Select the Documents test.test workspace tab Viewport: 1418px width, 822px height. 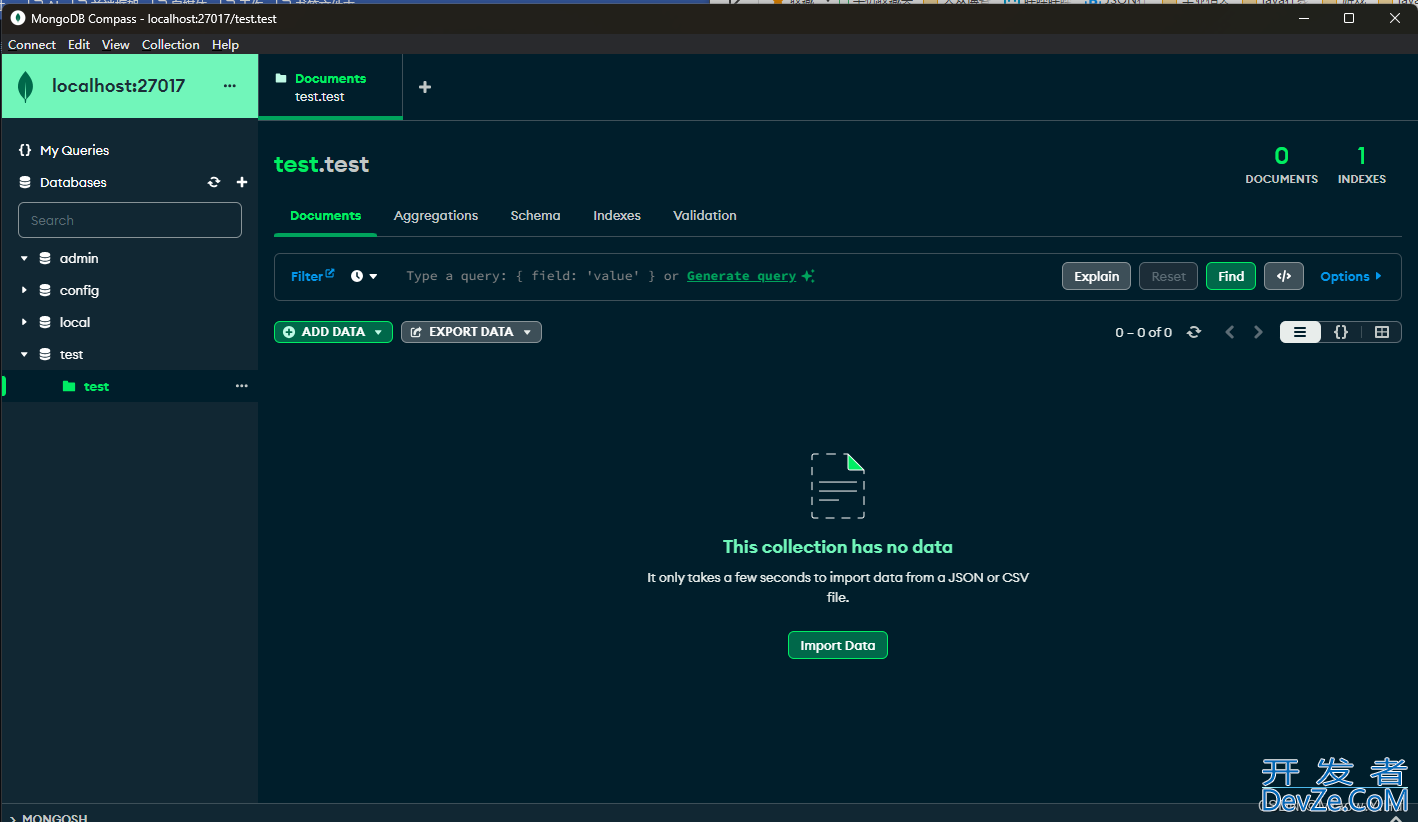pyautogui.click(x=330, y=87)
